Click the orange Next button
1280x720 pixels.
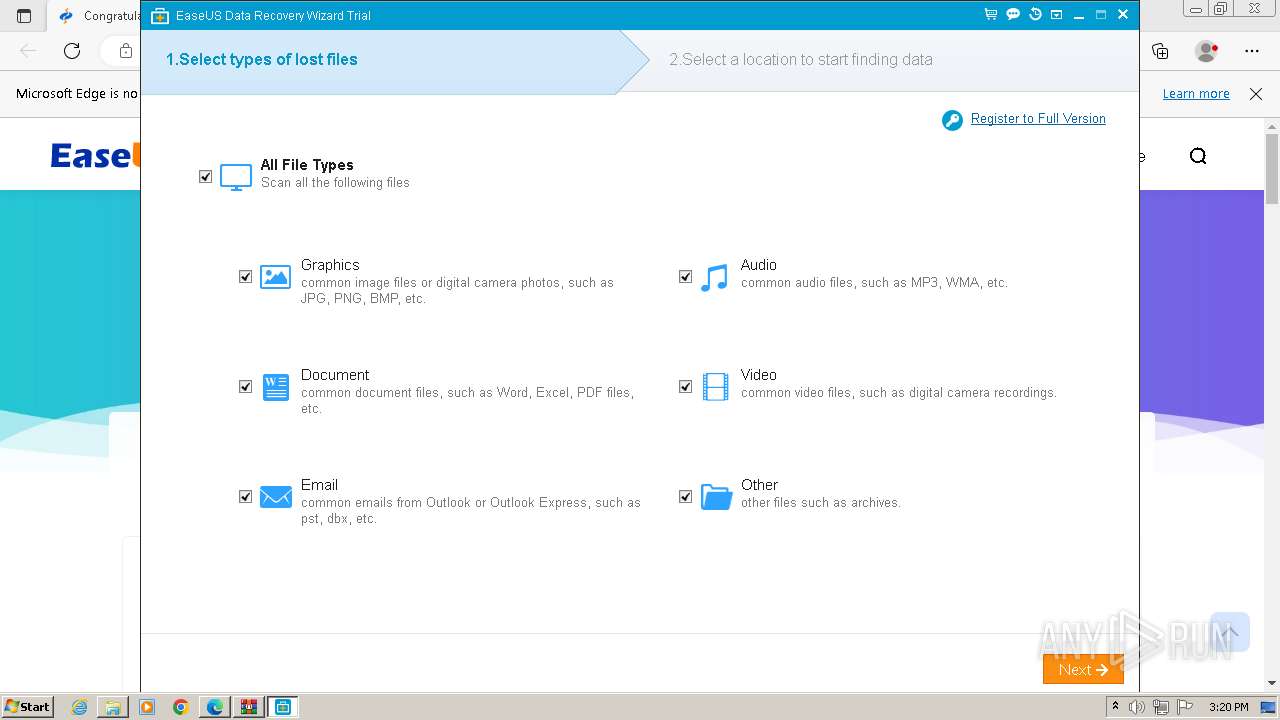(1083, 669)
